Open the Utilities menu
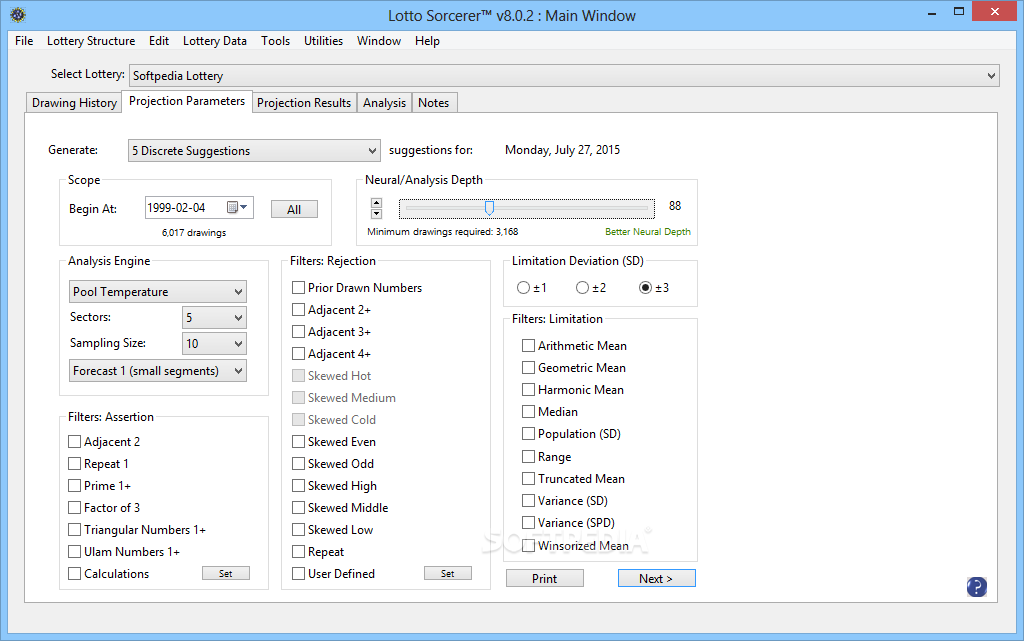This screenshot has height=641, width=1024. tap(323, 40)
